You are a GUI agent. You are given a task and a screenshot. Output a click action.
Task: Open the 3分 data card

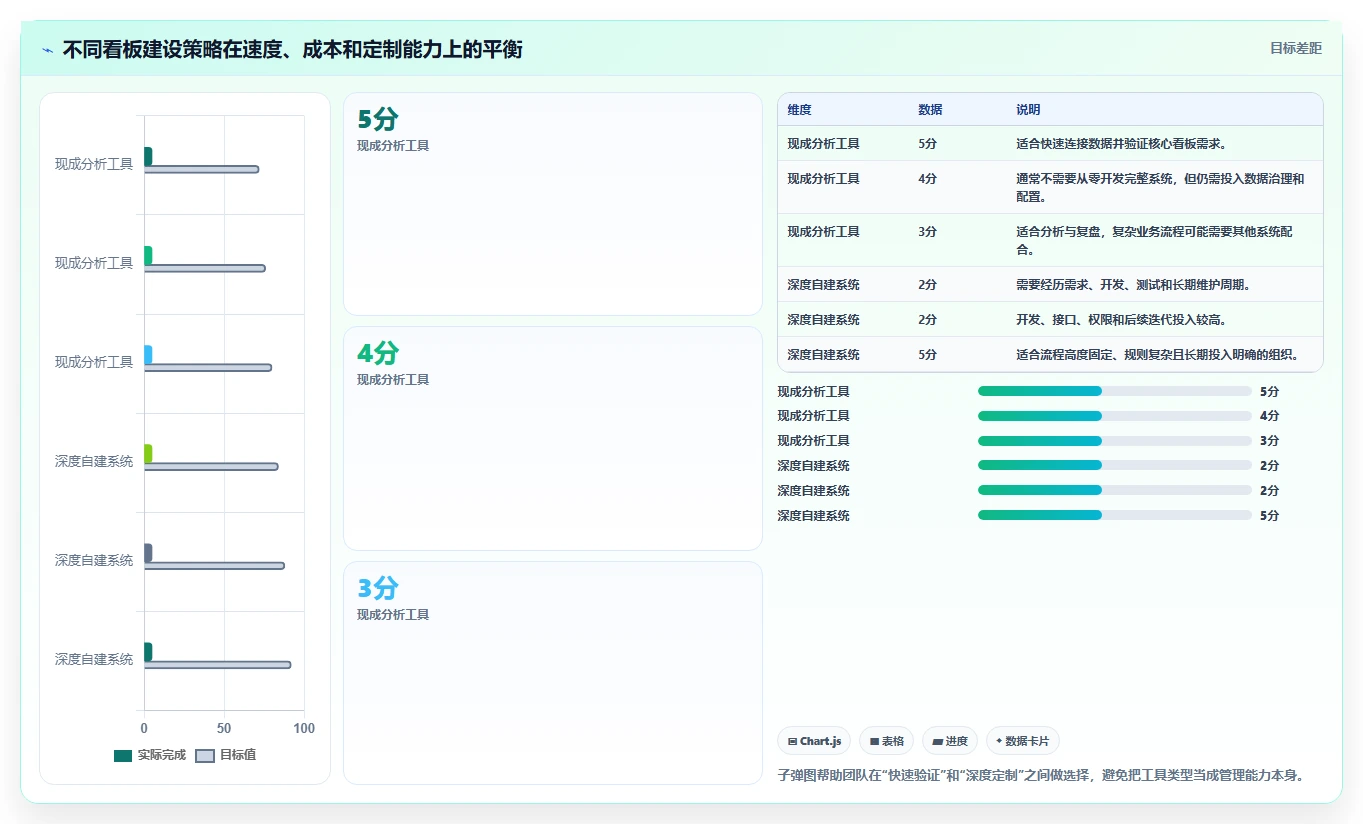pos(553,673)
